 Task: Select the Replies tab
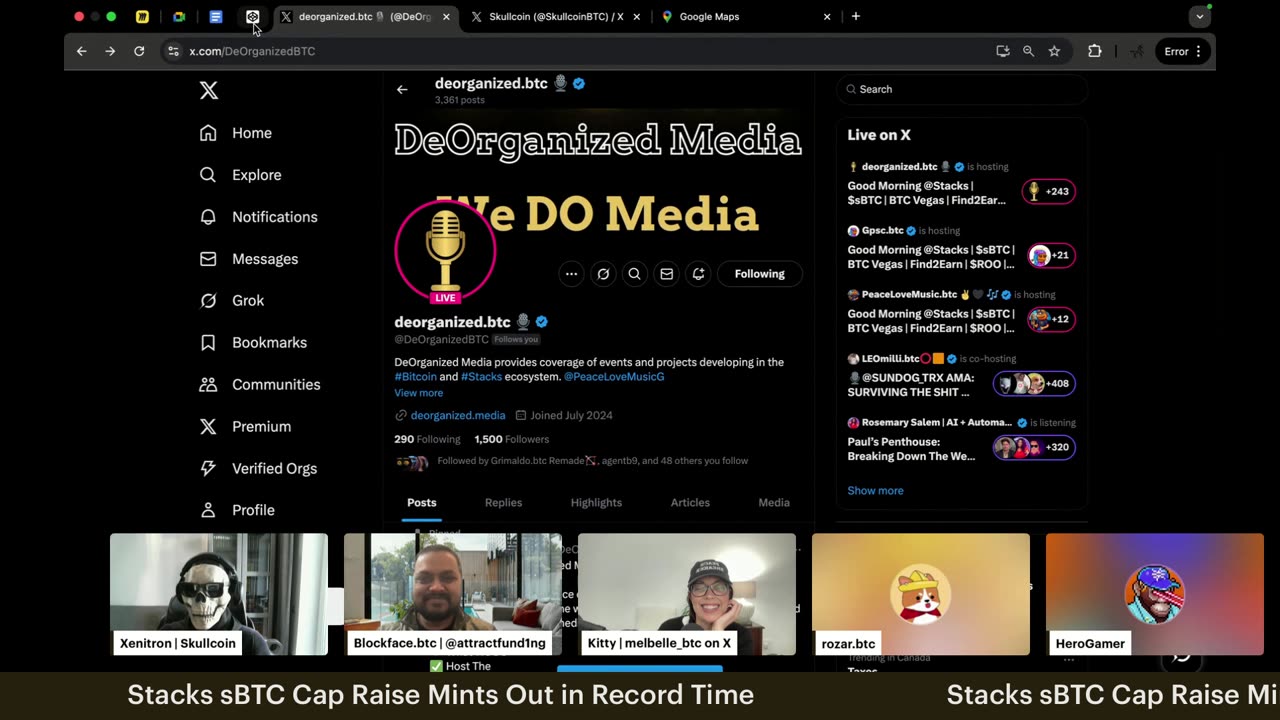pos(503,503)
